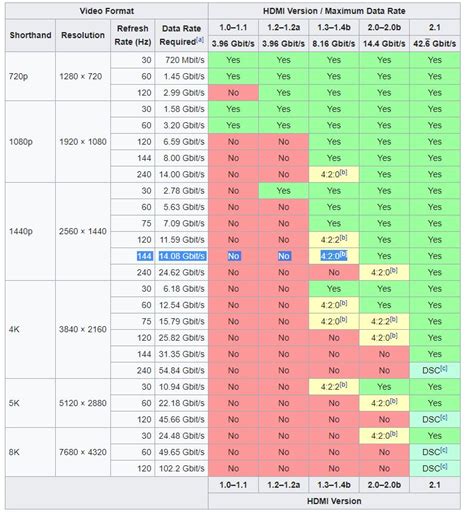Click the Video Format header cell
The width and height of the screenshot is (474, 518).
coord(107,11)
